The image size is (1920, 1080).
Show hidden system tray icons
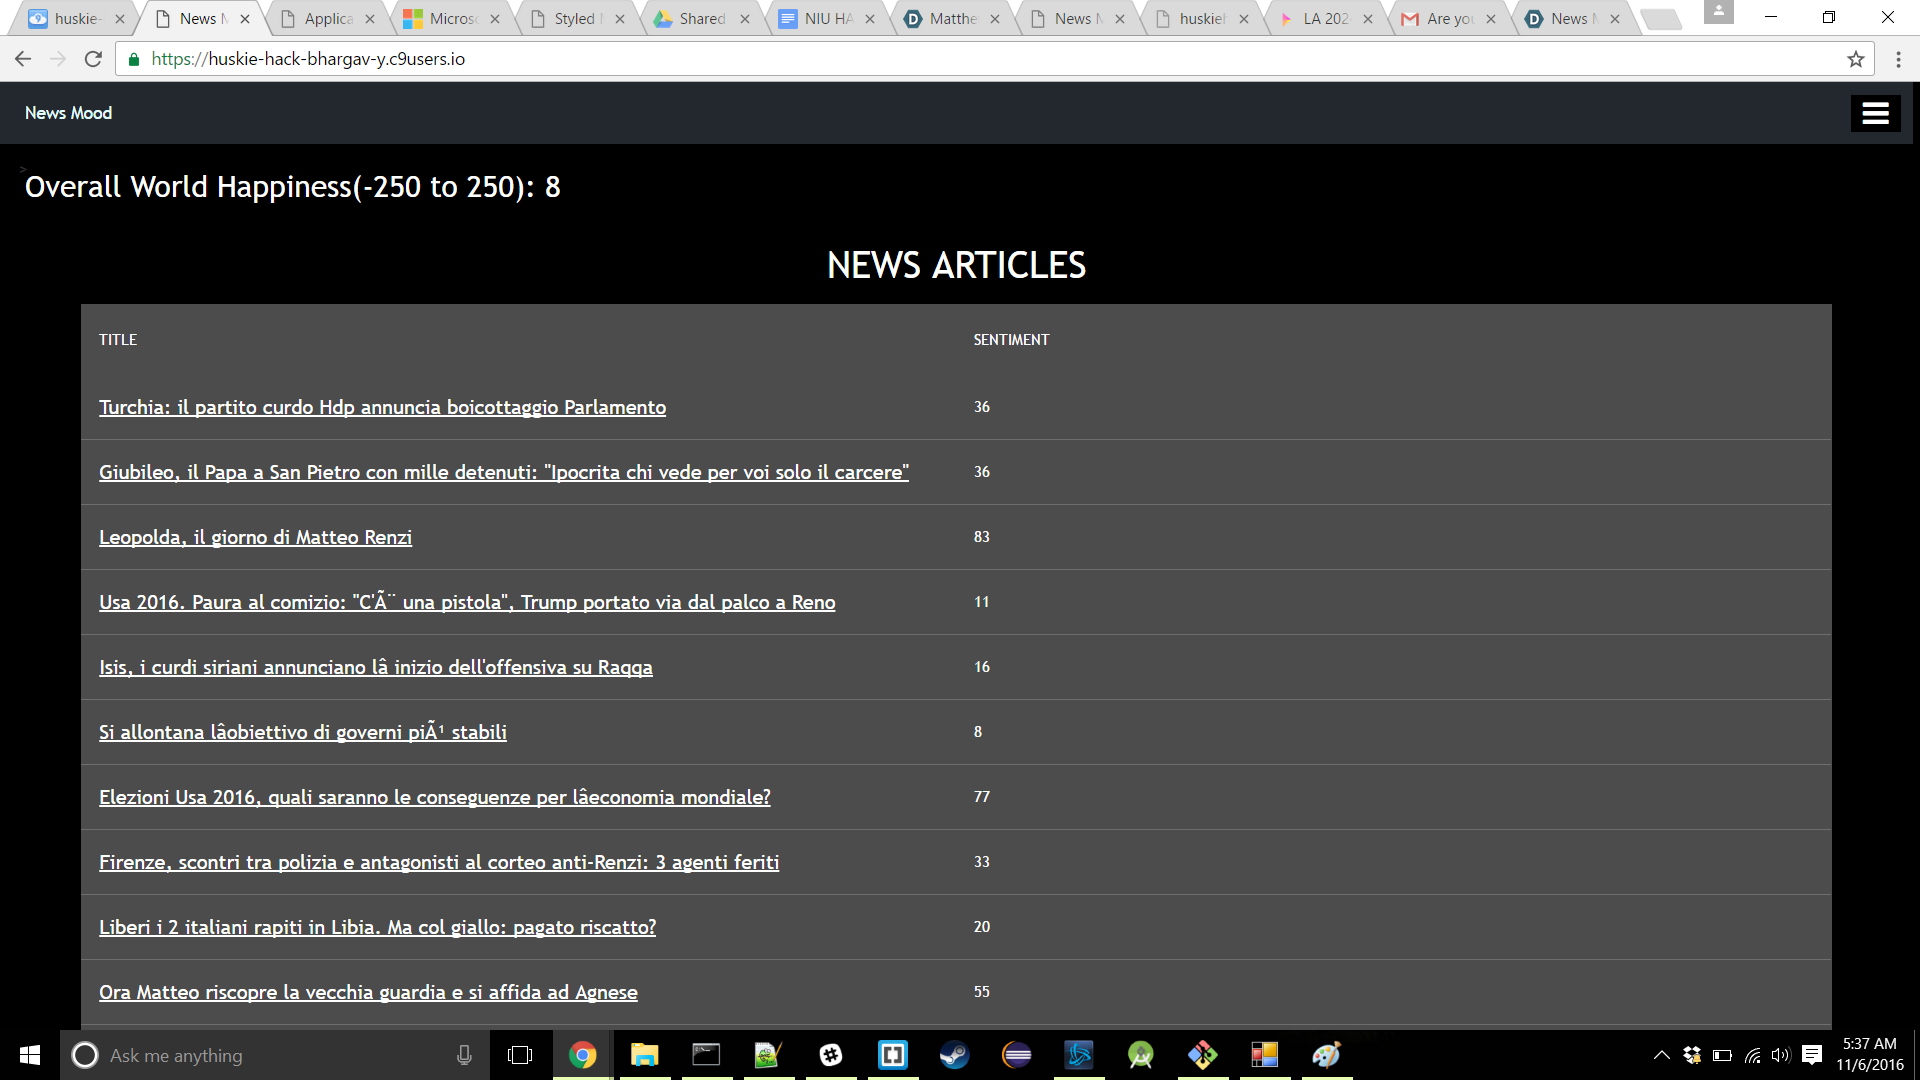1661,1055
